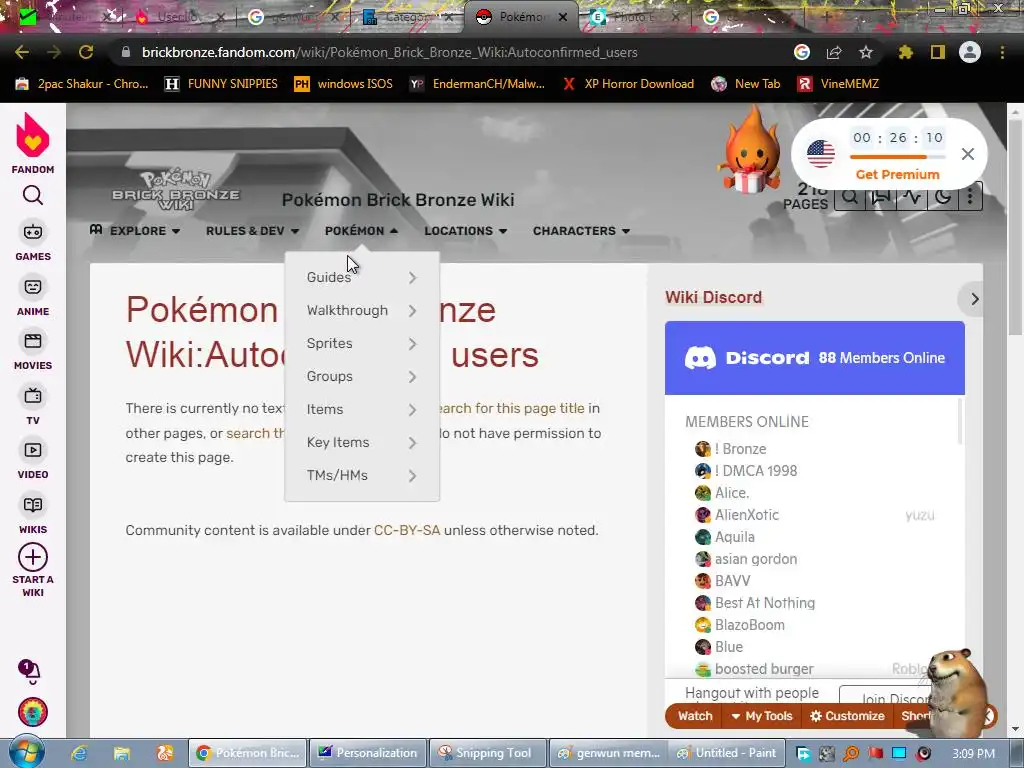Open the Chrome profile avatar

coord(970,52)
